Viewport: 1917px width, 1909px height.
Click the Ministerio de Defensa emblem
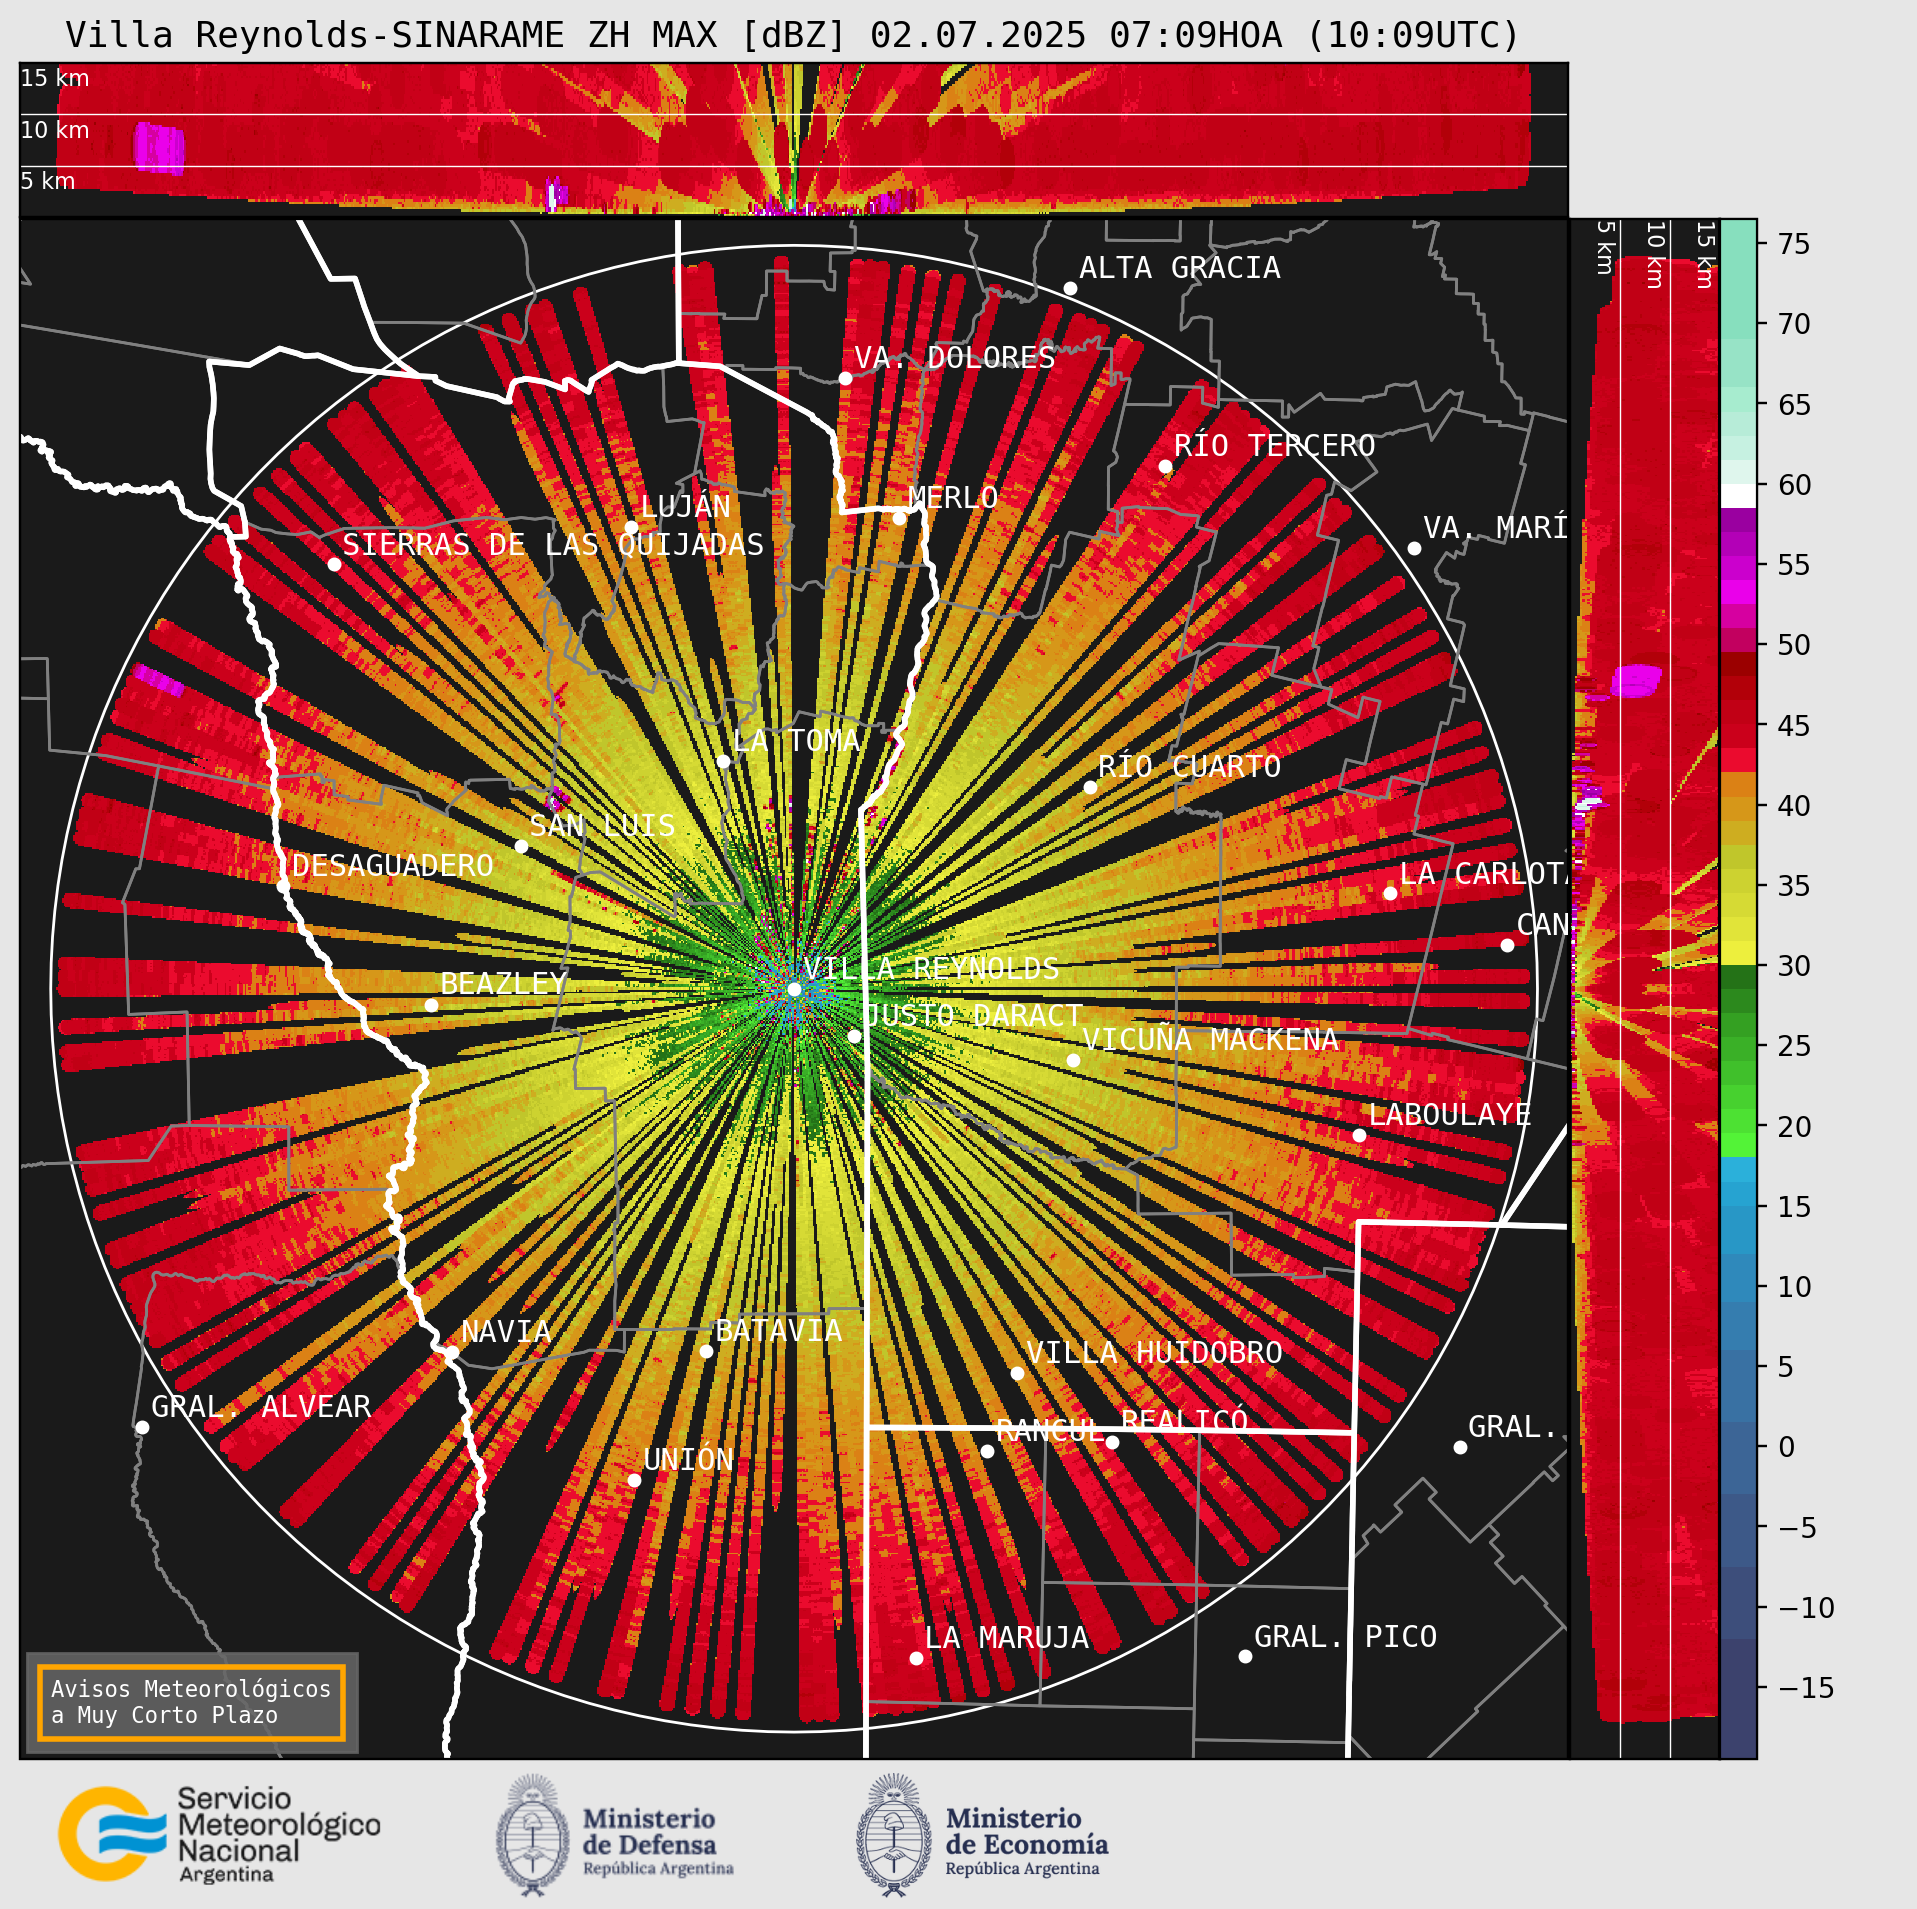[x=533, y=1835]
